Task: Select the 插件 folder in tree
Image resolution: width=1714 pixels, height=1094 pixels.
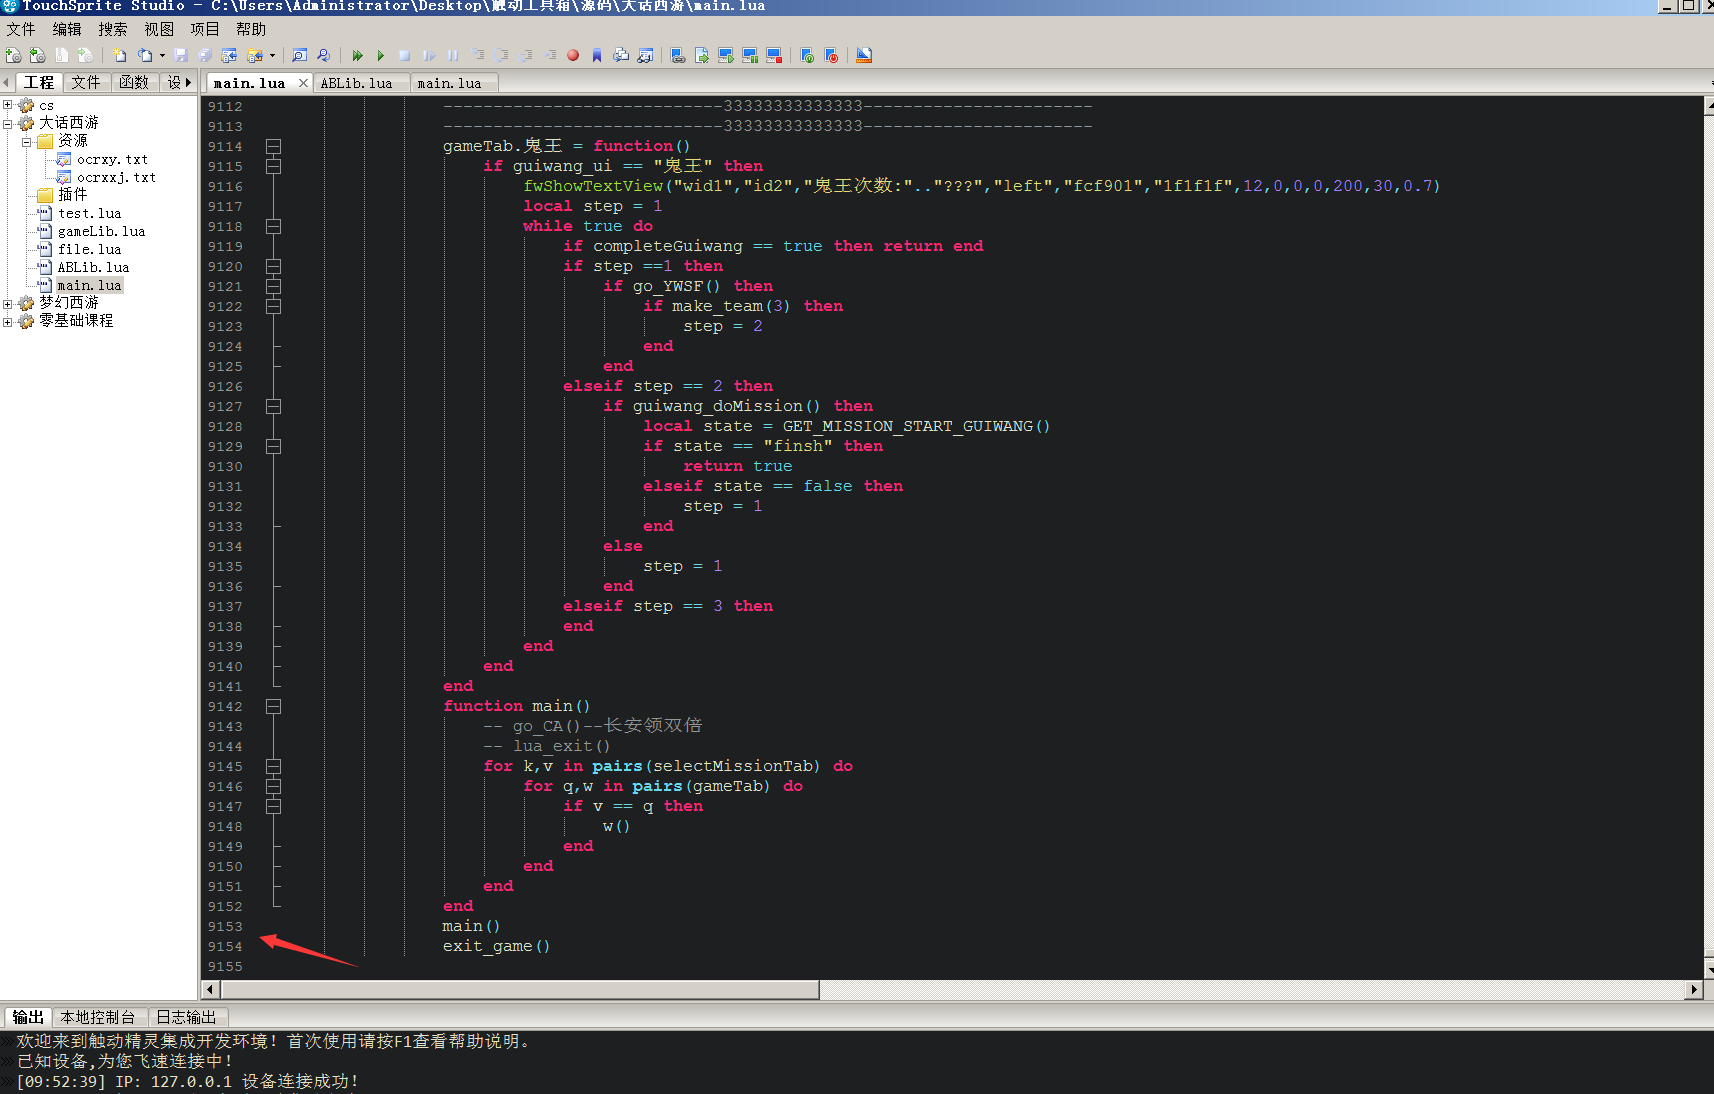Action: (x=72, y=195)
